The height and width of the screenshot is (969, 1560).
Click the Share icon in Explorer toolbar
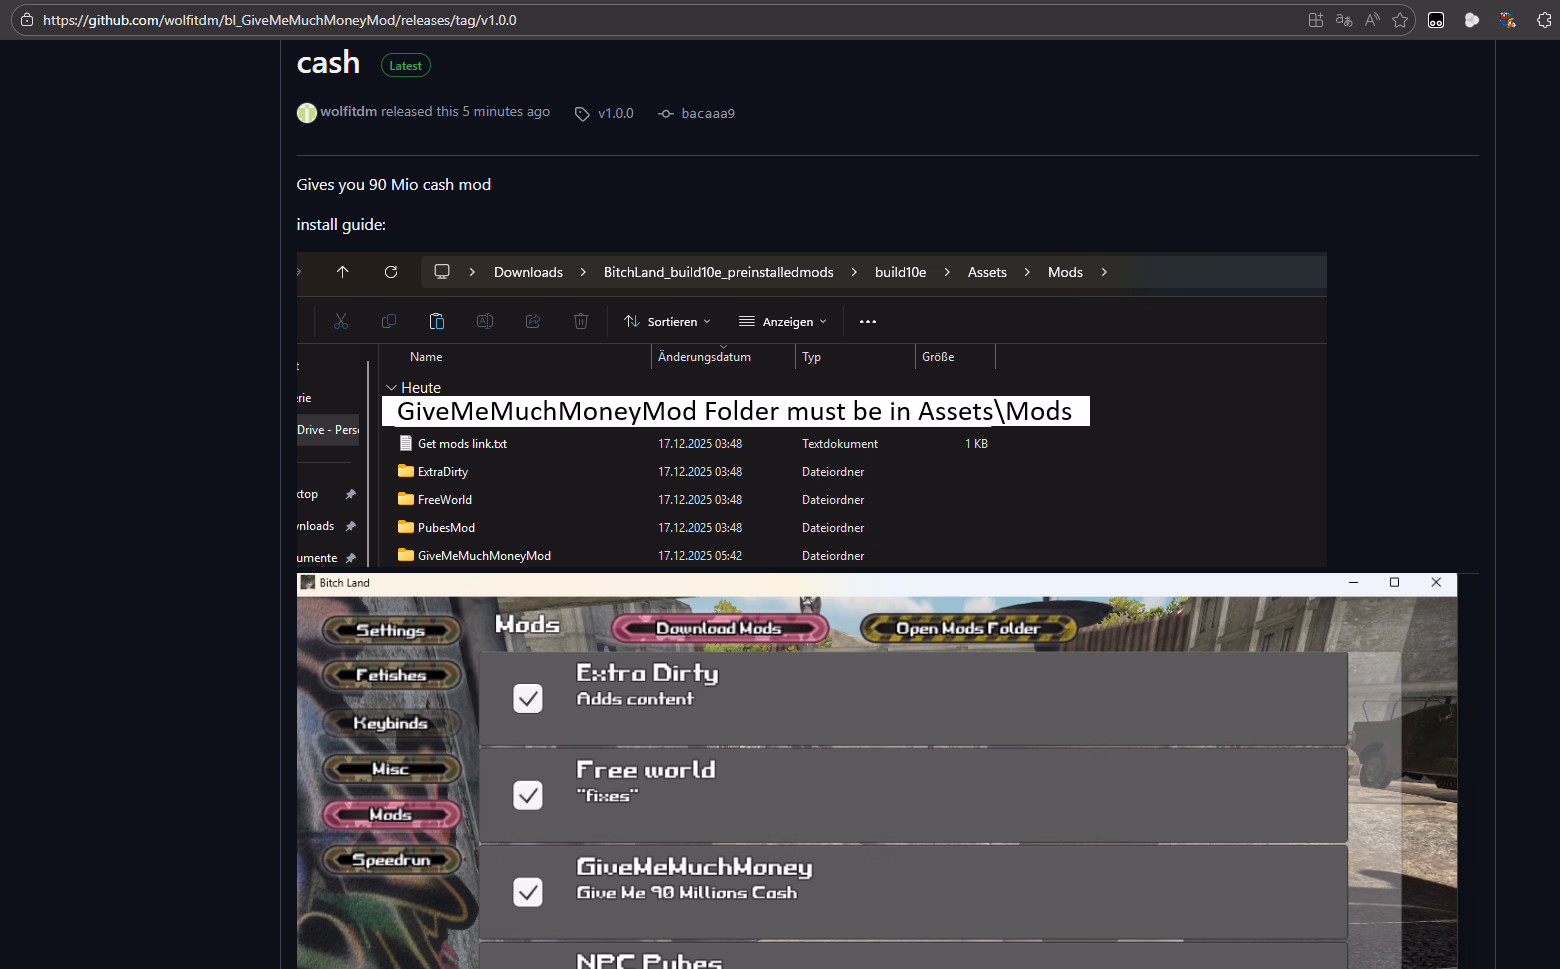(x=533, y=321)
